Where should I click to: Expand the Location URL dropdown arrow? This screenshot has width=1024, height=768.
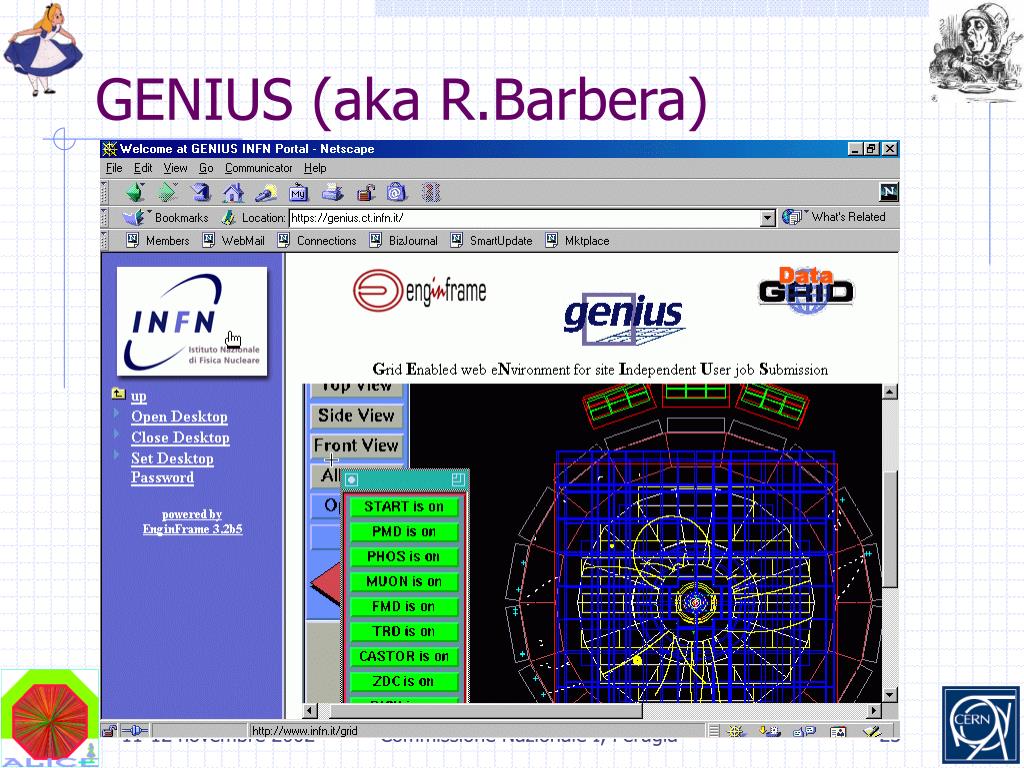(x=768, y=217)
